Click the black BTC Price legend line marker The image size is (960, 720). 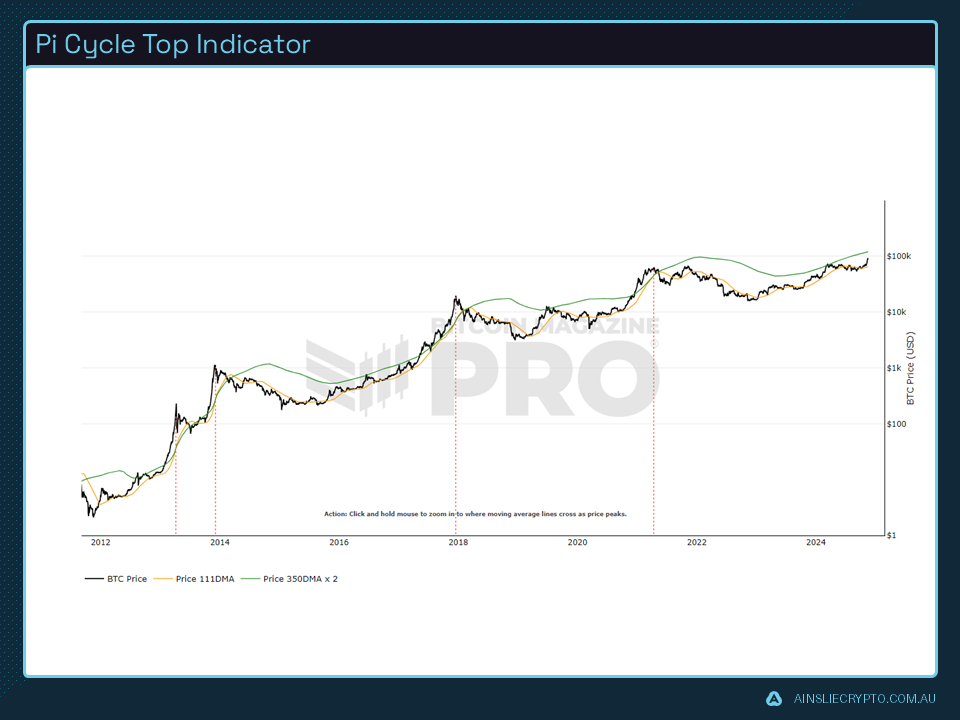coord(97,578)
